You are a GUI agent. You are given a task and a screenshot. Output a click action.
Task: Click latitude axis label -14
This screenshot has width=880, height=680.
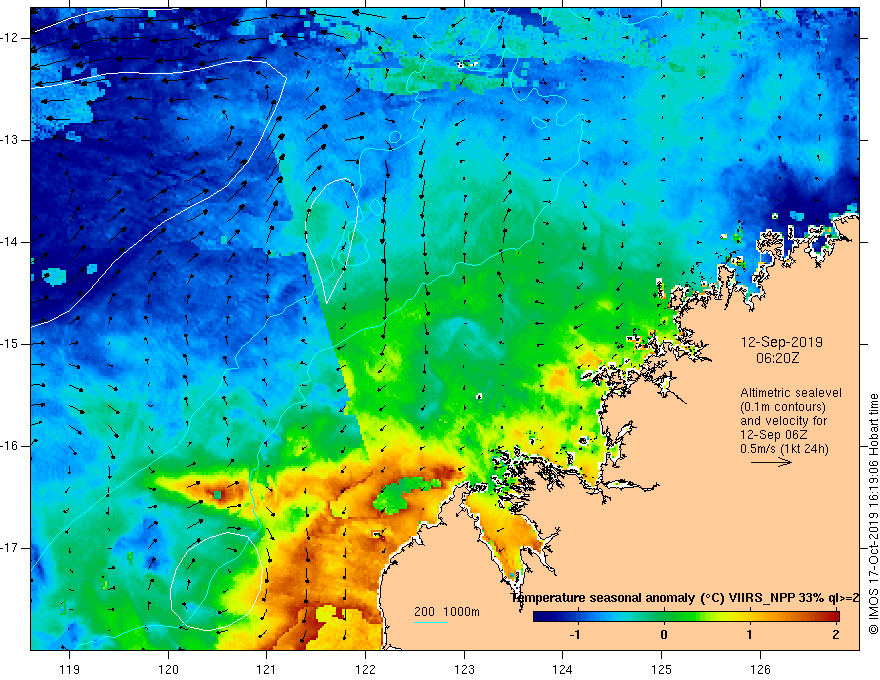point(10,242)
